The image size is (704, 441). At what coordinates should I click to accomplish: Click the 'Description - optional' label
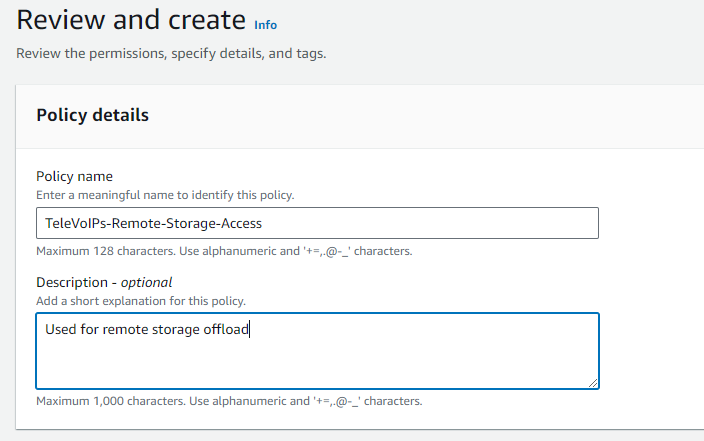[x=104, y=282]
